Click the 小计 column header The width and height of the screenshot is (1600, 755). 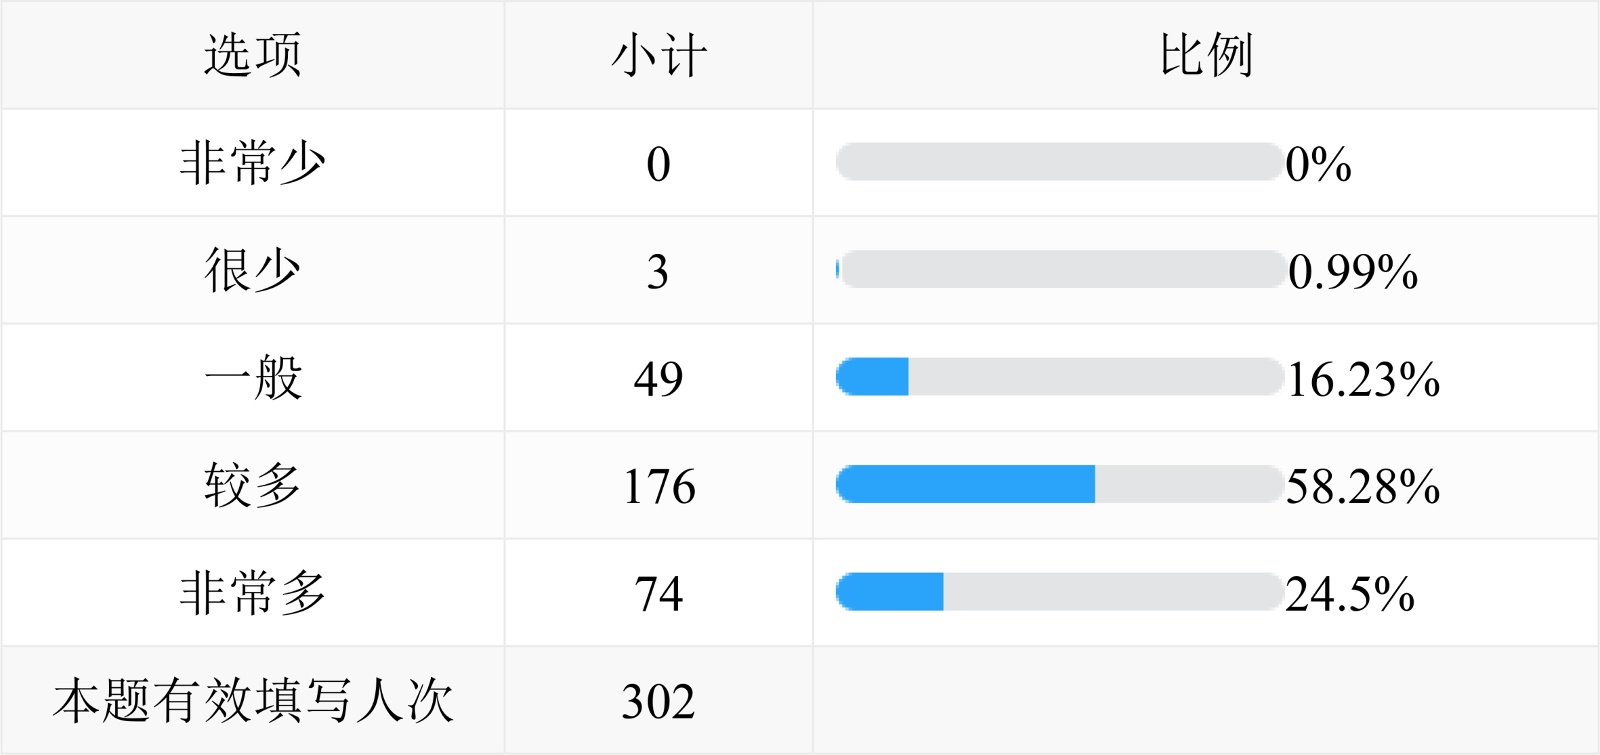point(659,55)
